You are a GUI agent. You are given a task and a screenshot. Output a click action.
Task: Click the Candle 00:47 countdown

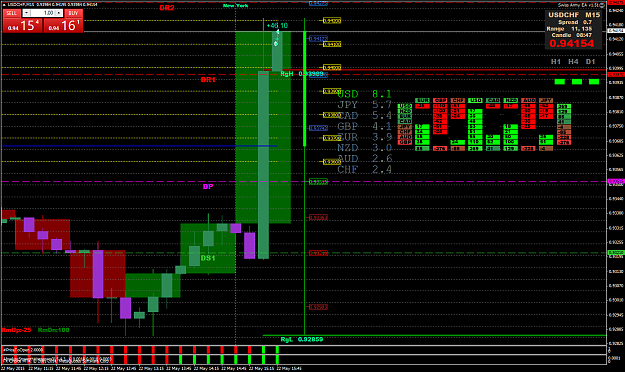click(x=572, y=35)
